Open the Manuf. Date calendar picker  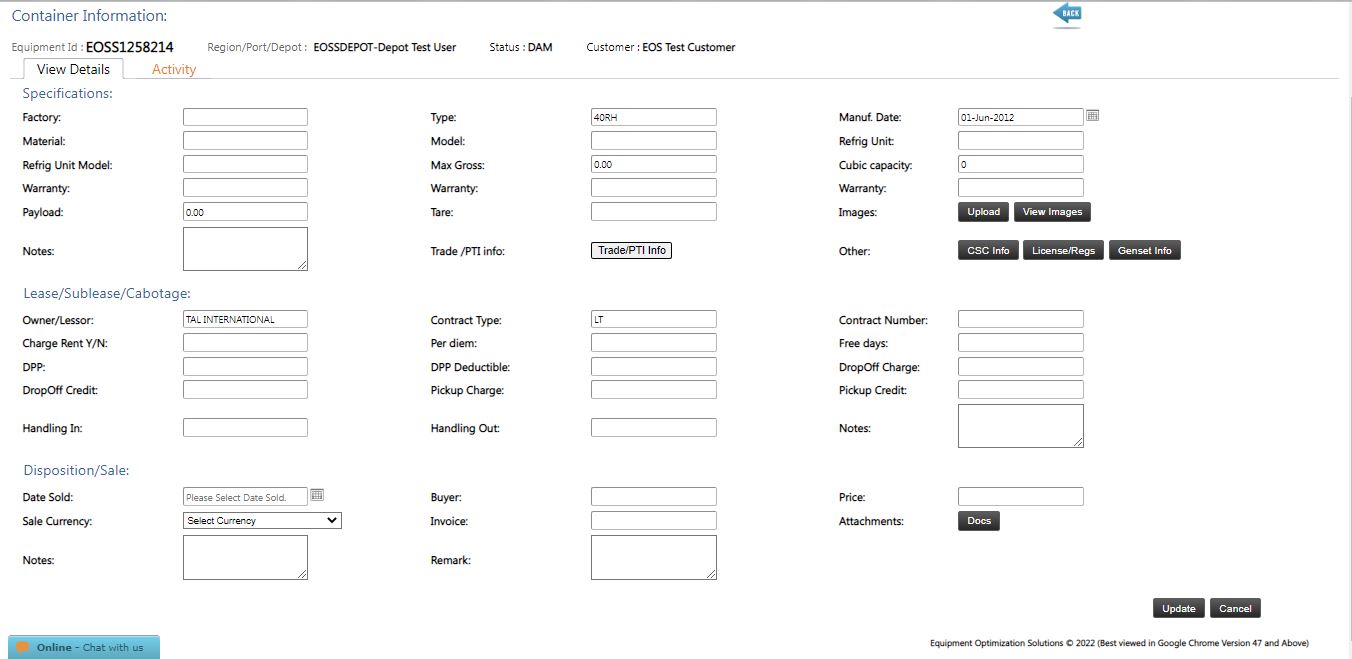pyautogui.click(x=1093, y=116)
